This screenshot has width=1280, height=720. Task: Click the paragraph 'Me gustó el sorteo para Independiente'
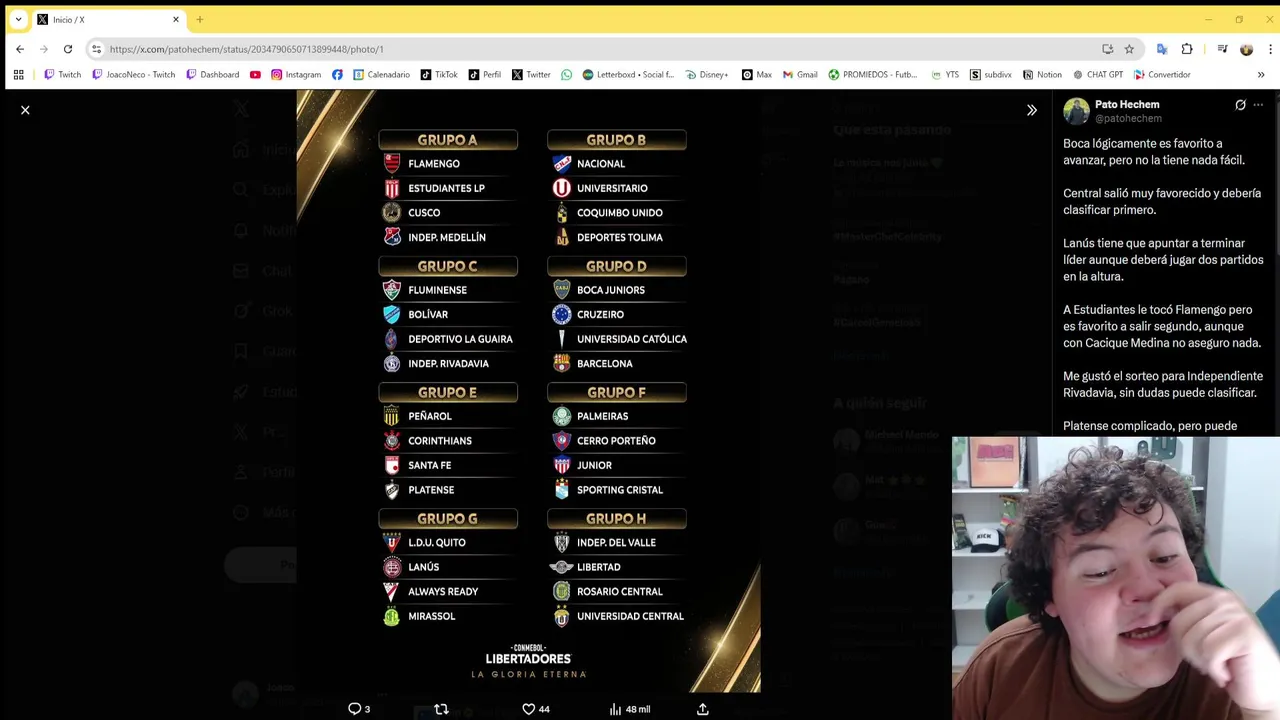point(1163,385)
